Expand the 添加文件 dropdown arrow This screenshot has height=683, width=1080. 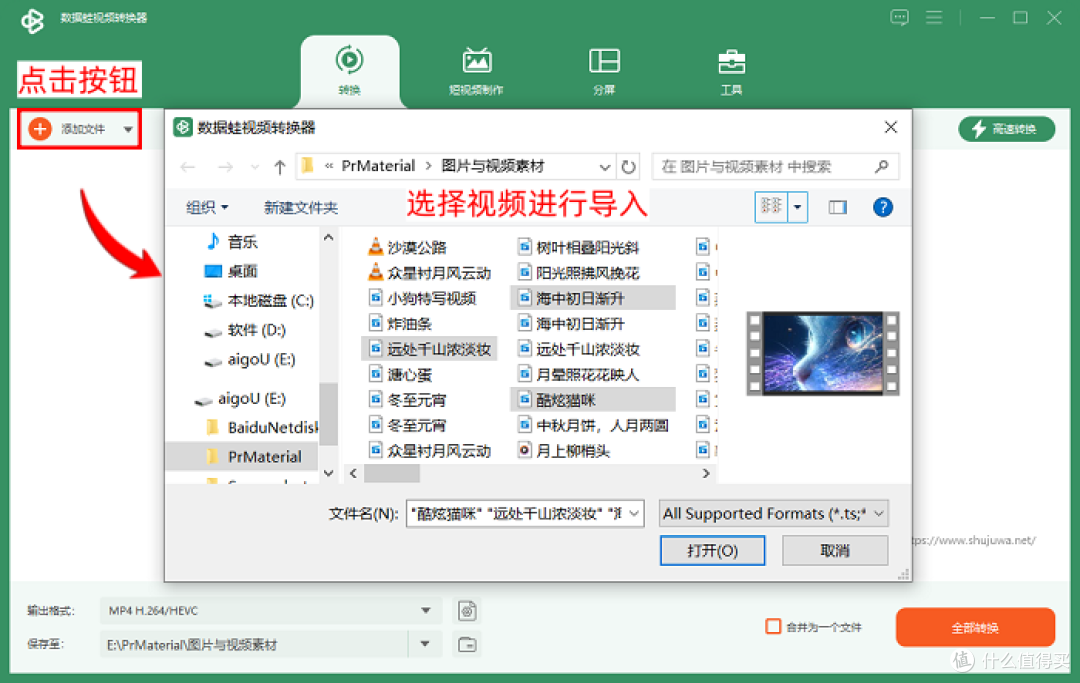pos(128,129)
